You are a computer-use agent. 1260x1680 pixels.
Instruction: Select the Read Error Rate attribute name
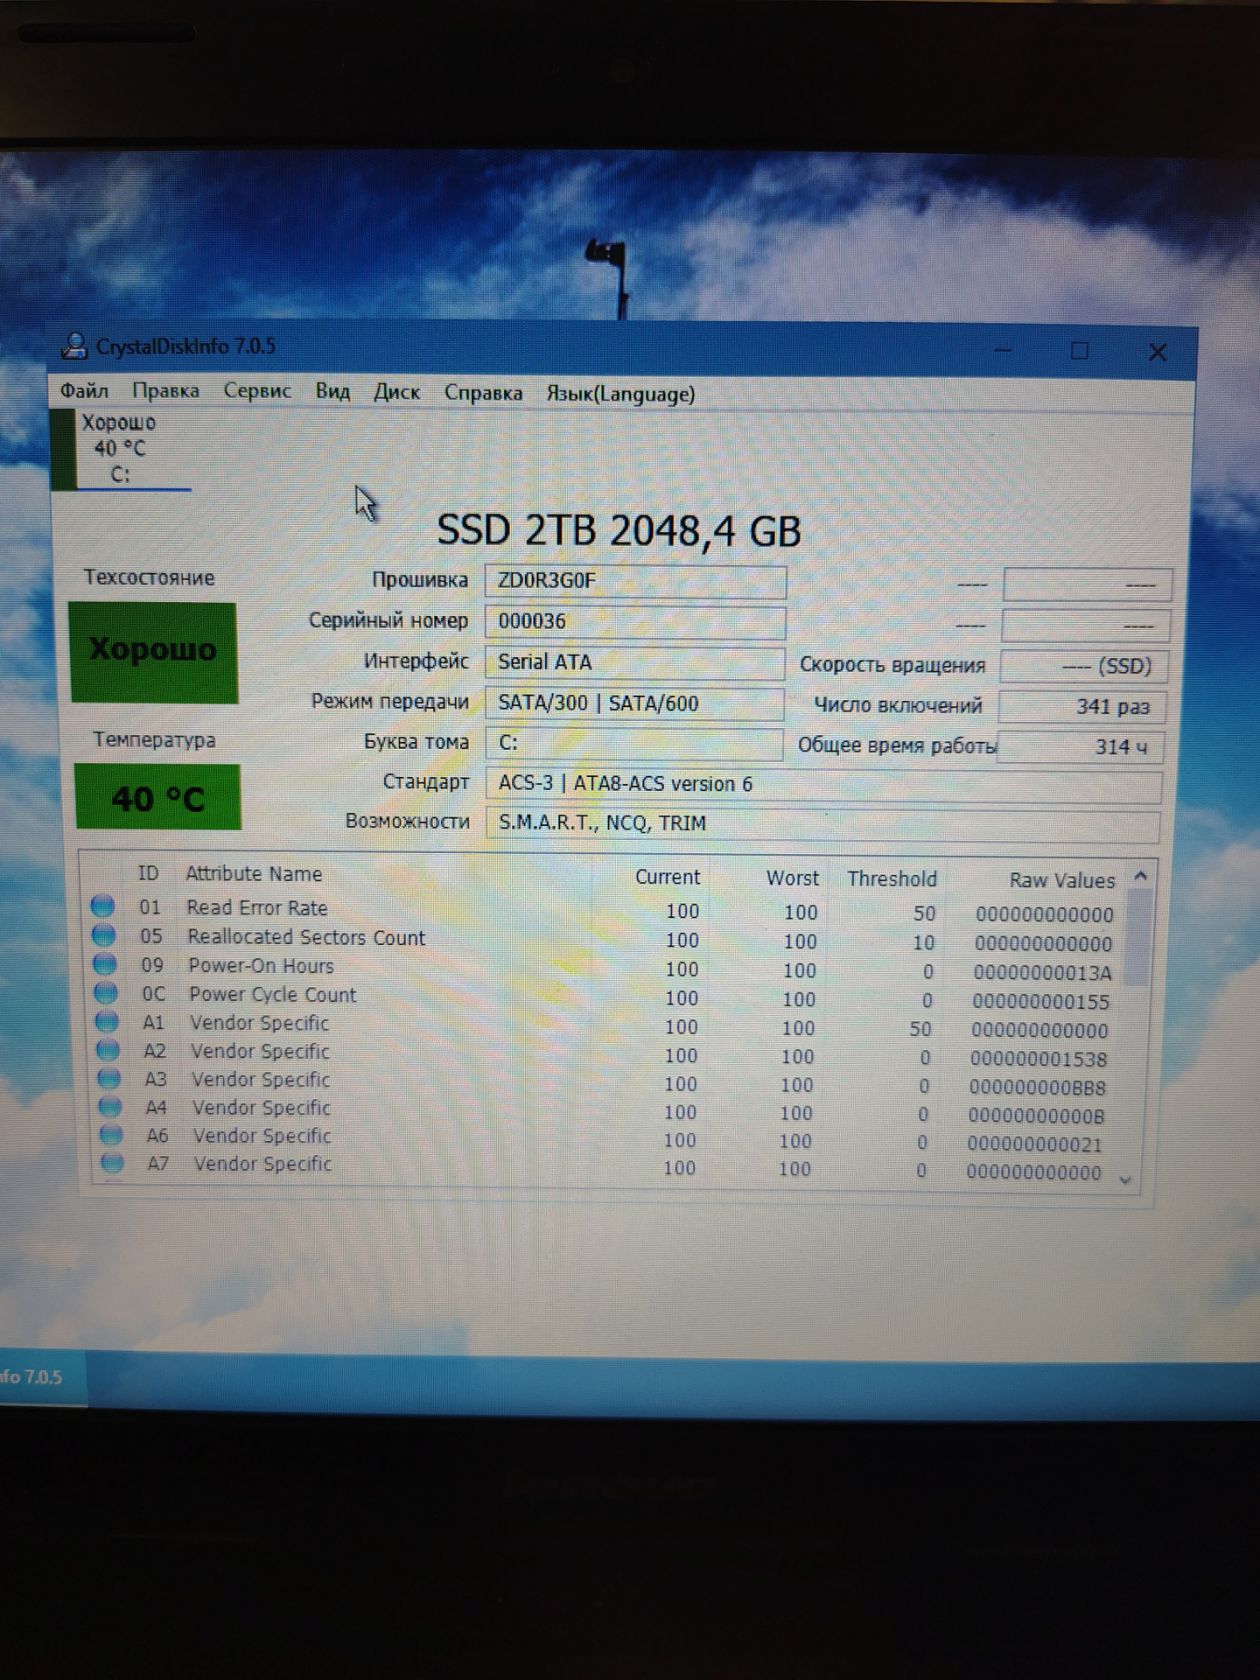click(x=257, y=908)
